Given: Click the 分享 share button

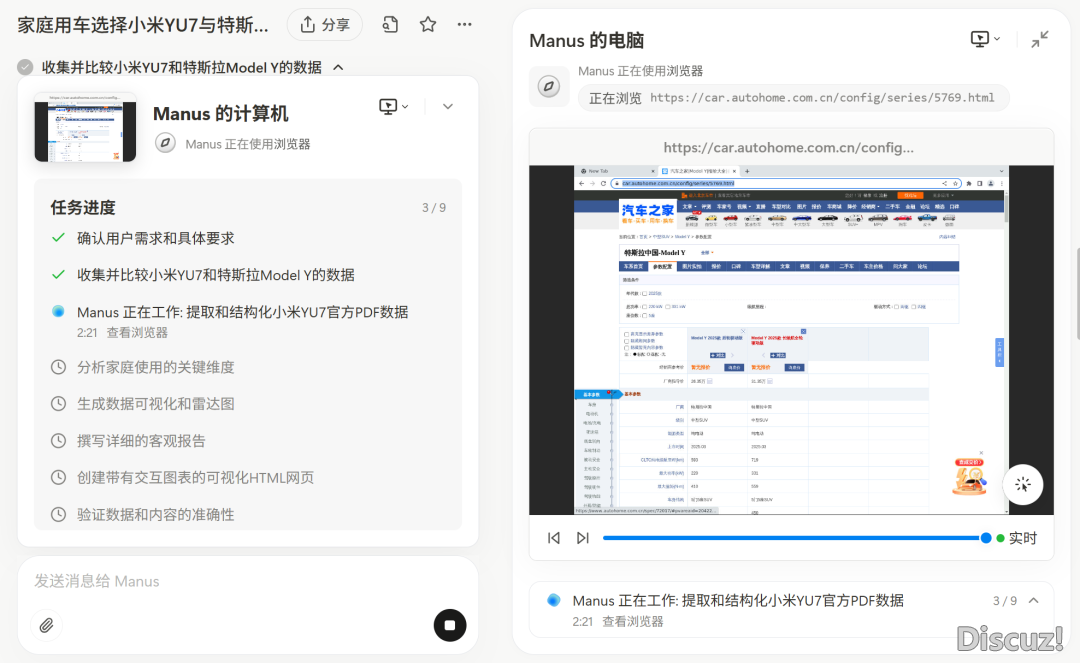Looking at the screenshot, I should click(x=325, y=25).
